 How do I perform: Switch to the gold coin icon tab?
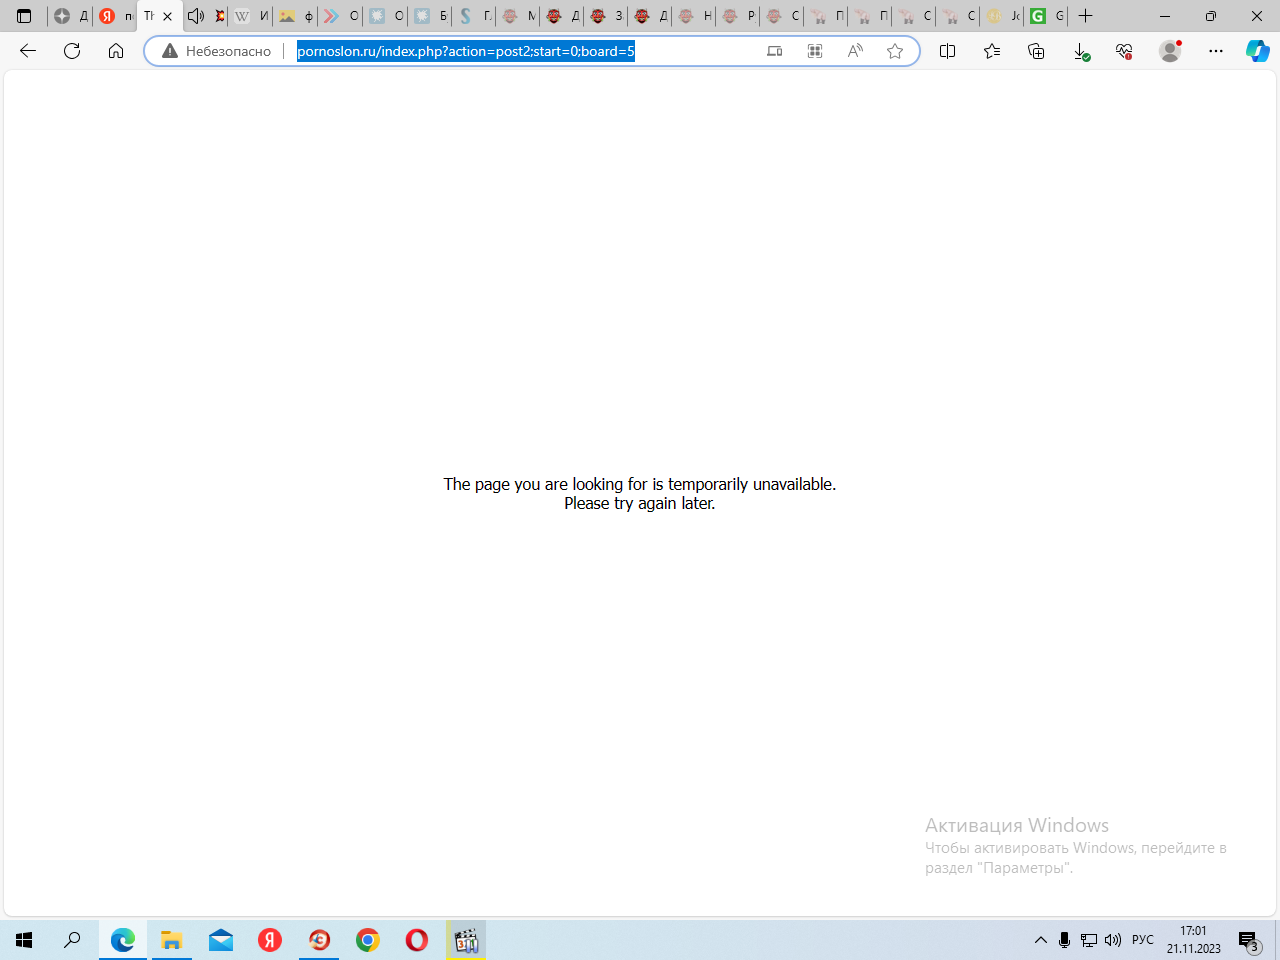pos(1002,16)
